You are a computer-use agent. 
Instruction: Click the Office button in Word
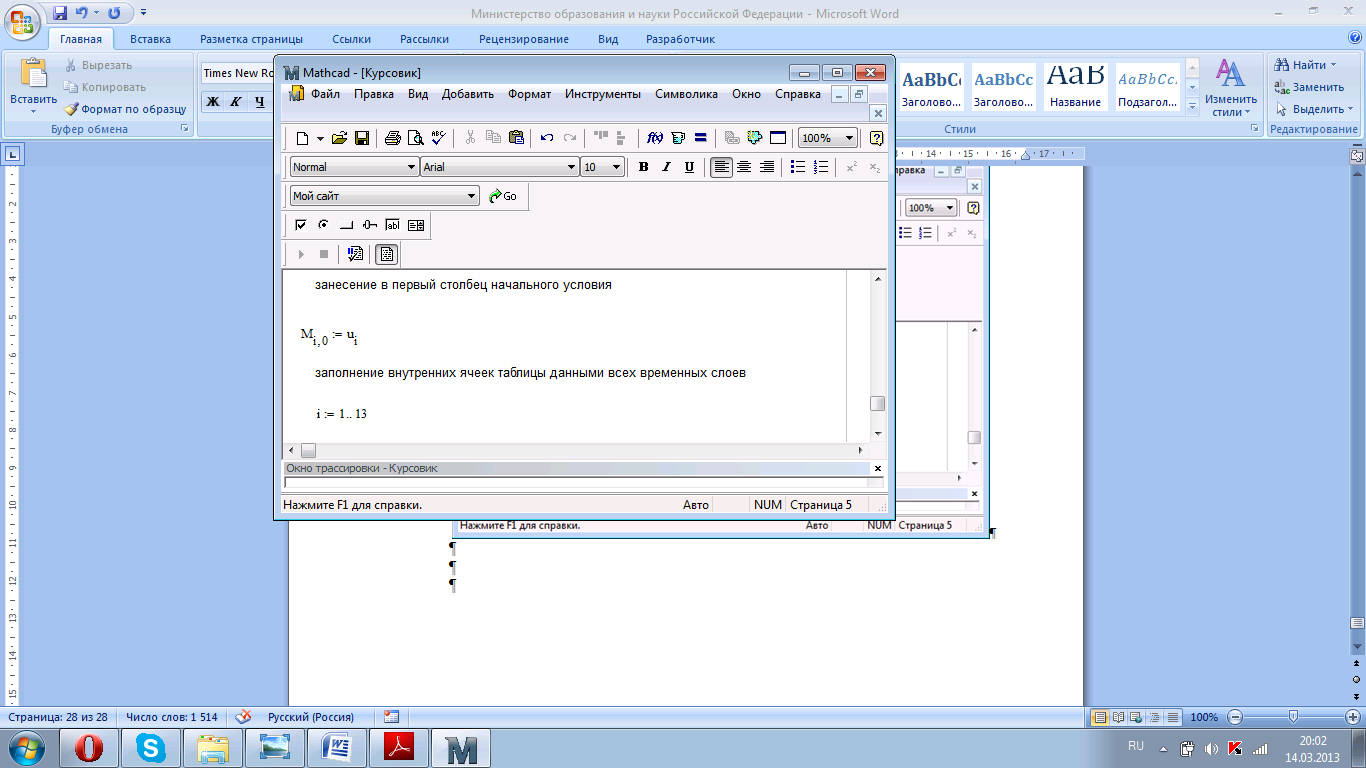pos(23,21)
